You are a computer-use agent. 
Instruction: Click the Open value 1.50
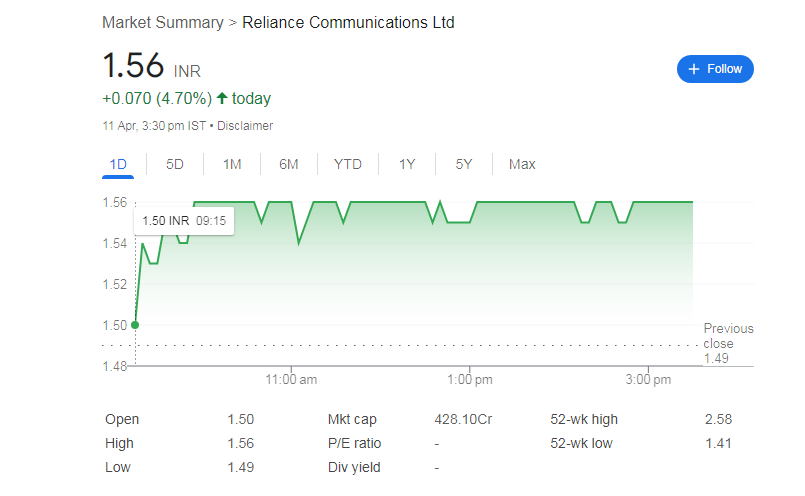[x=241, y=419]
